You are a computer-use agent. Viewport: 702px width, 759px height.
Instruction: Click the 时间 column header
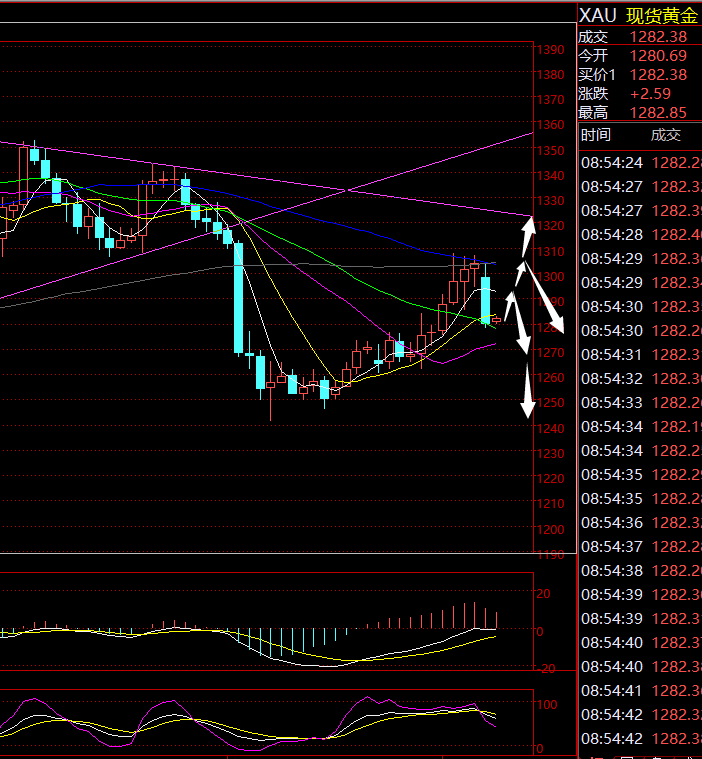(x=596, y=135)
